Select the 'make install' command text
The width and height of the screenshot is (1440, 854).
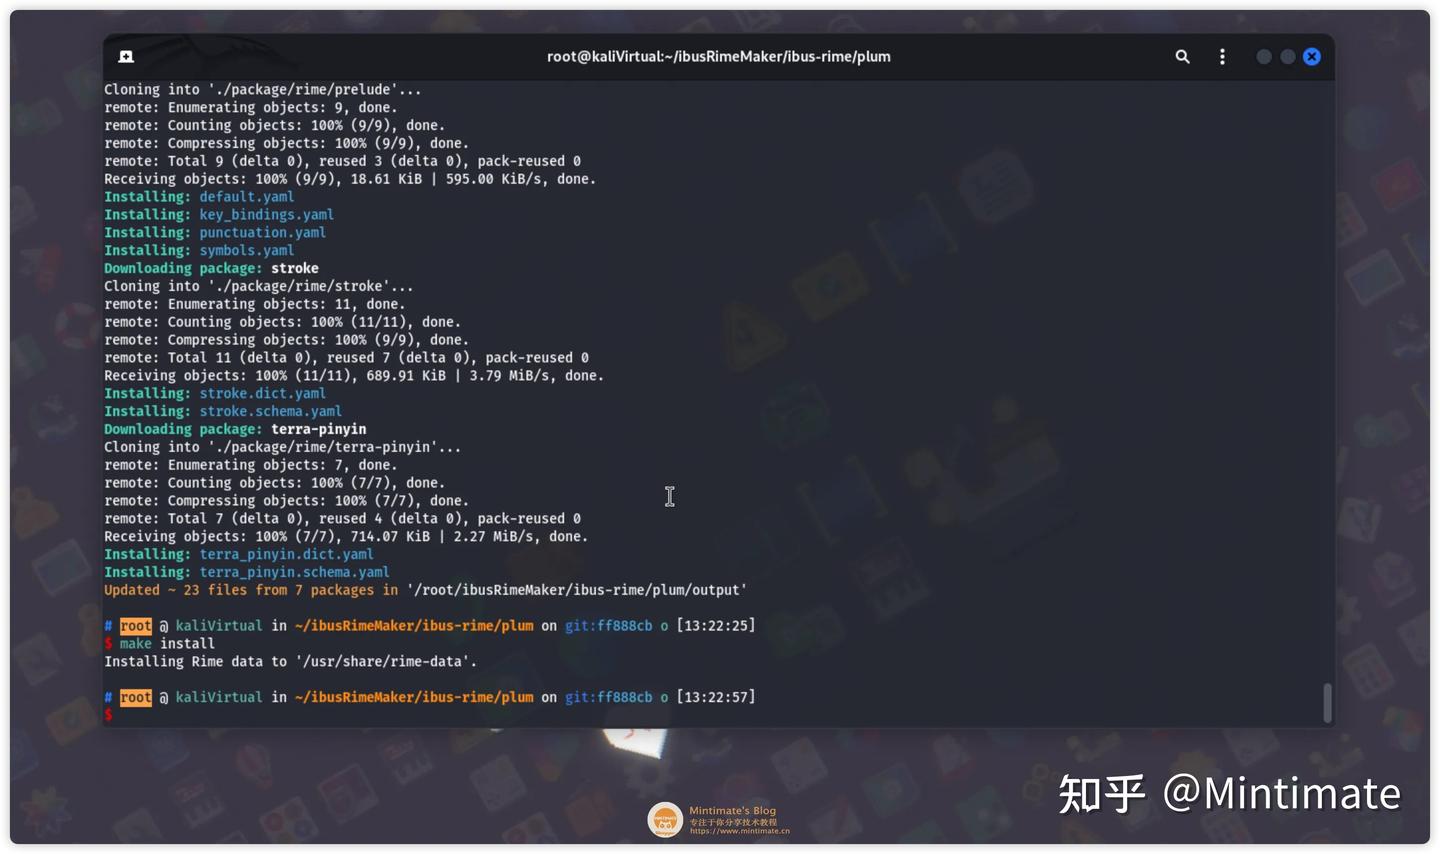click(x=166, y=643)
